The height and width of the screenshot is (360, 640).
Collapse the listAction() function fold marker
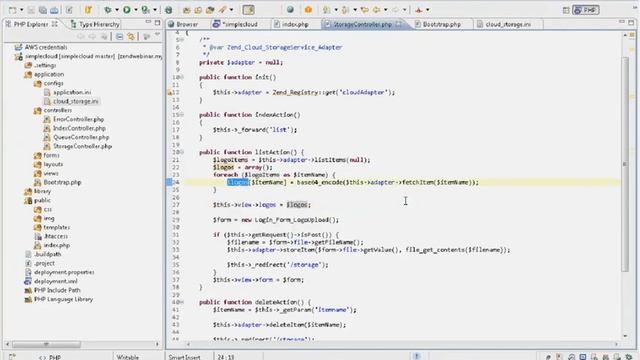pyautogui.click(x=182, y=152)
